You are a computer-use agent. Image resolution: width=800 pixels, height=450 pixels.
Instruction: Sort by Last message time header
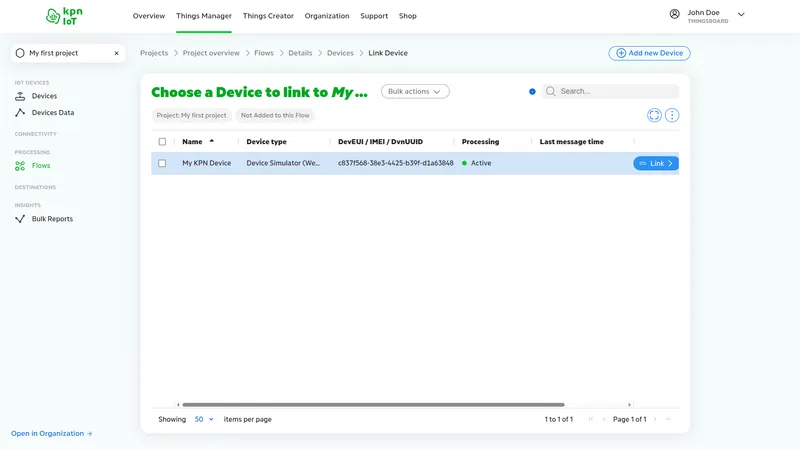click(x=571, y=142)
